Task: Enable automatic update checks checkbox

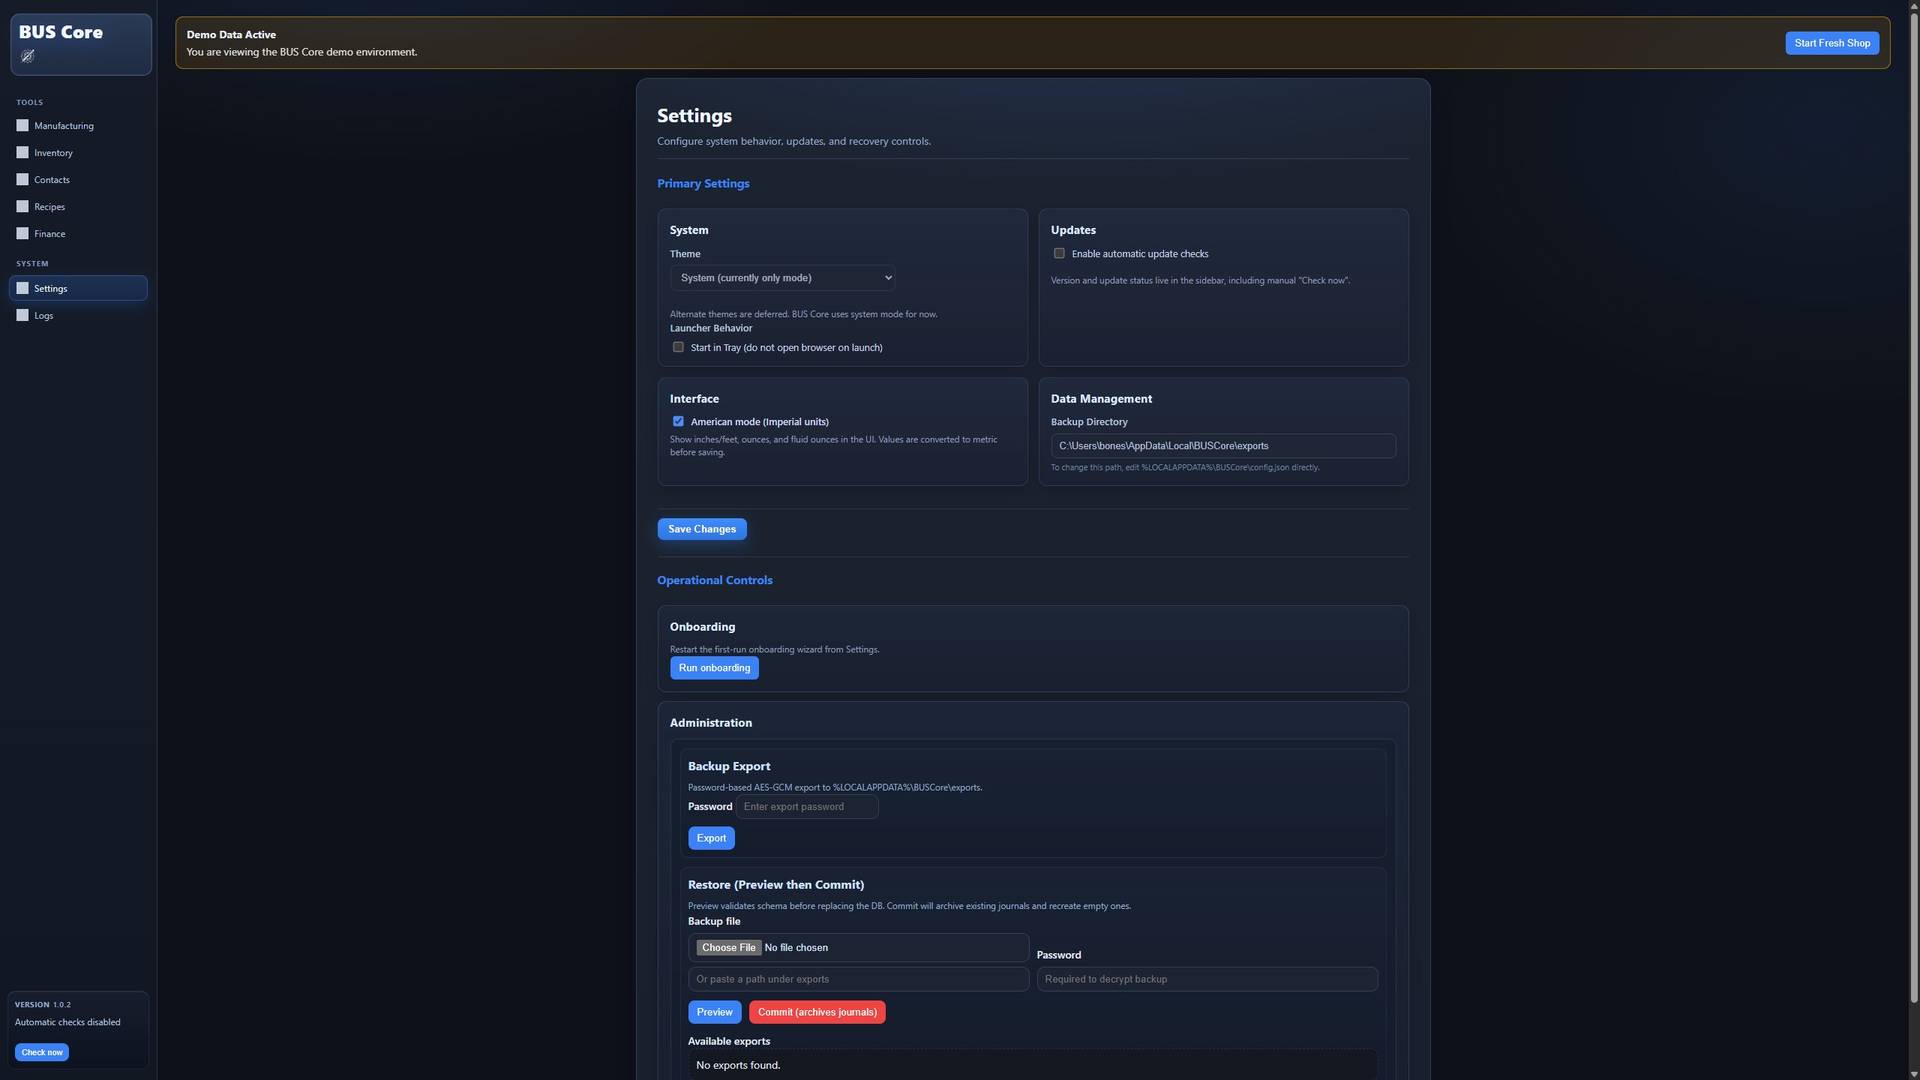Action: click(1059, 254)
